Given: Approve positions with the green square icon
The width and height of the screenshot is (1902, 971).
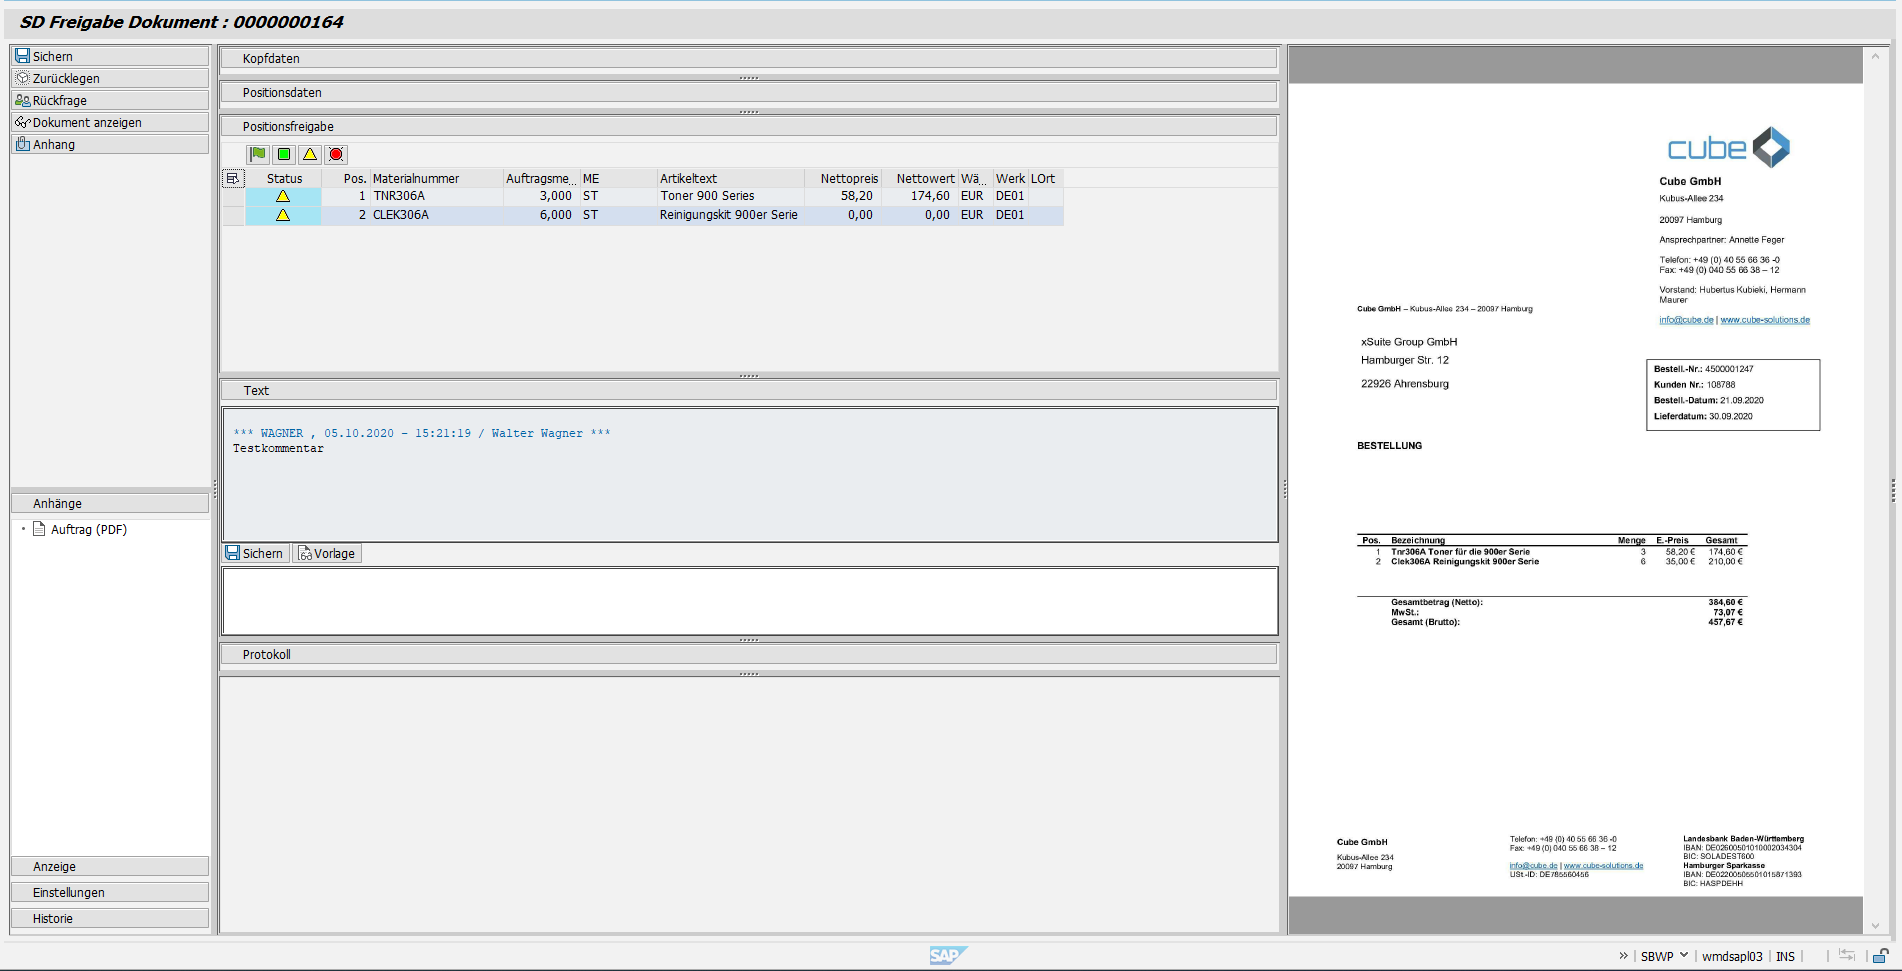Looking at the screenshot, I should click(x=284, y=154).
